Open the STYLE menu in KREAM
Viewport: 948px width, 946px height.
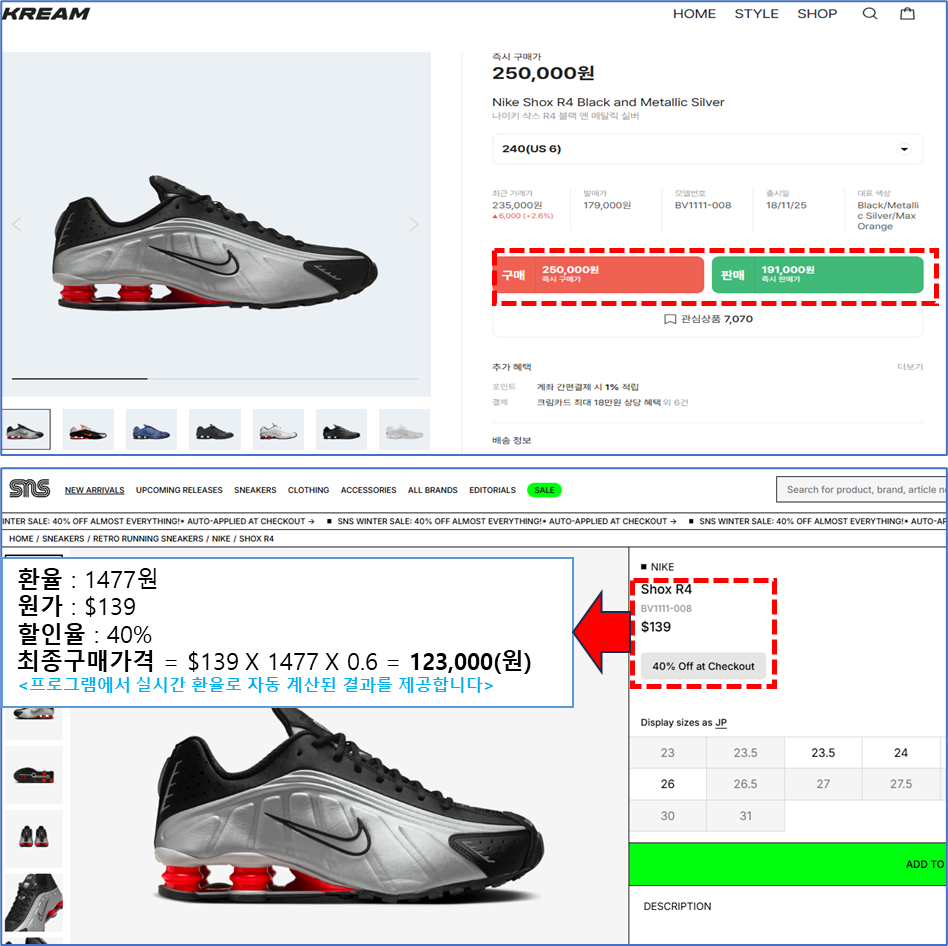[x=756, y=13]
